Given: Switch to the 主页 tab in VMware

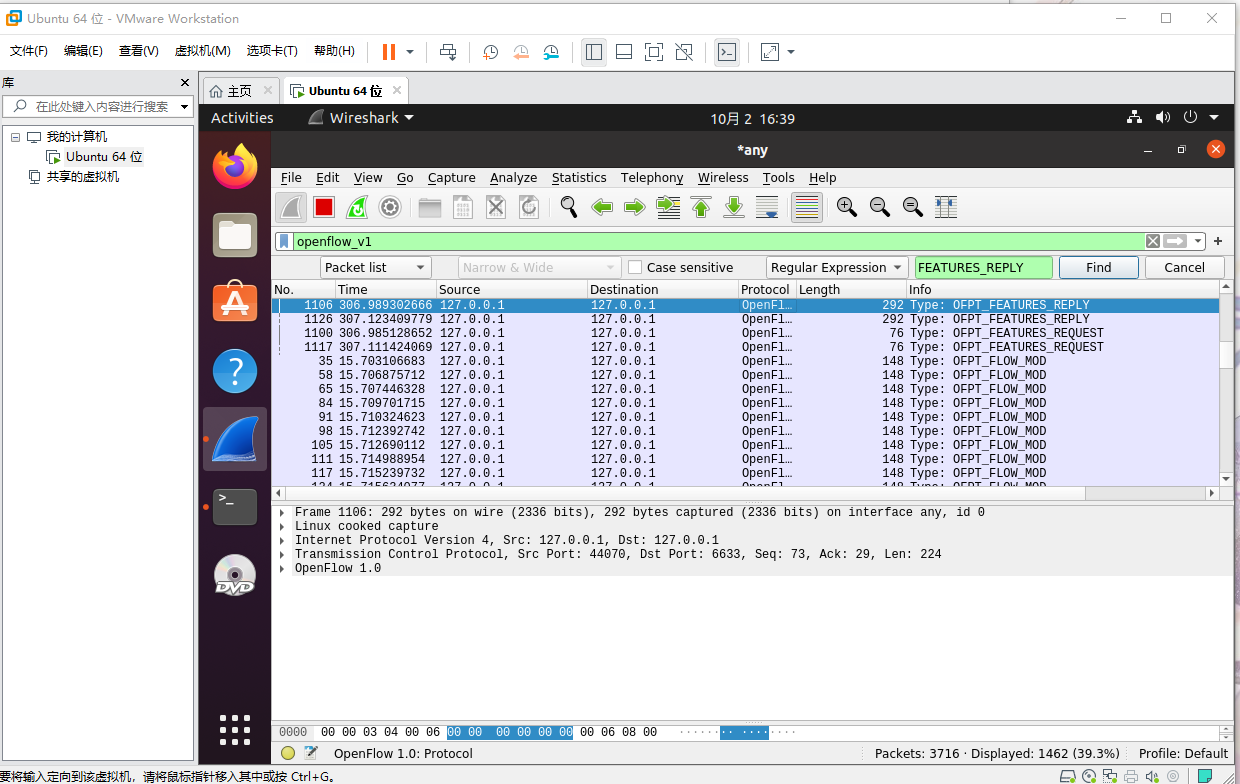Looking at the screenshot, I should coord(240,90).
